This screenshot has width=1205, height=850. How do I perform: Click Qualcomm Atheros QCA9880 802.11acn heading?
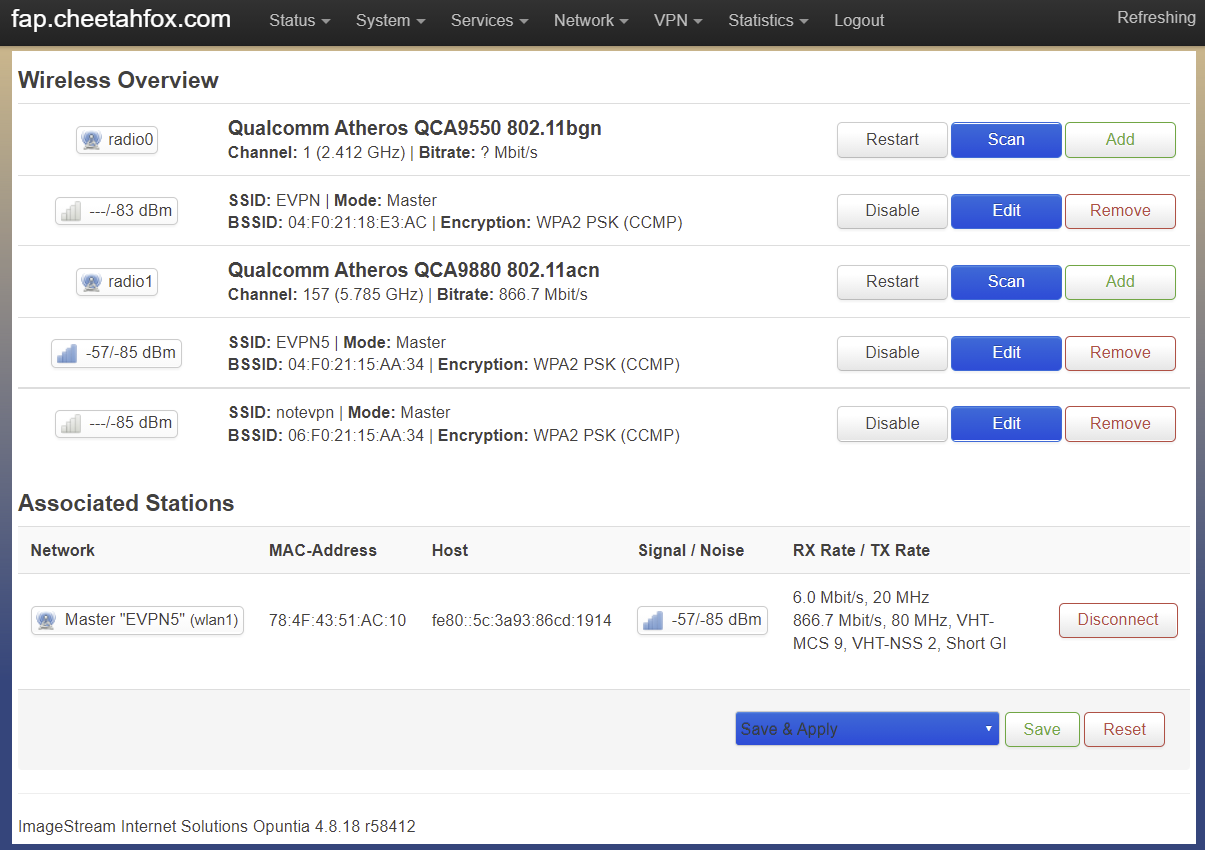[x=414, y=270]
